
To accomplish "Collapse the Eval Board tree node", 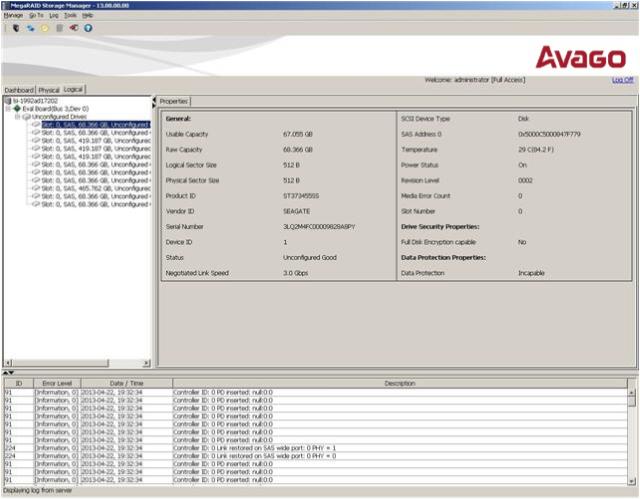I will pyautogui.click(x=9, y=108).
